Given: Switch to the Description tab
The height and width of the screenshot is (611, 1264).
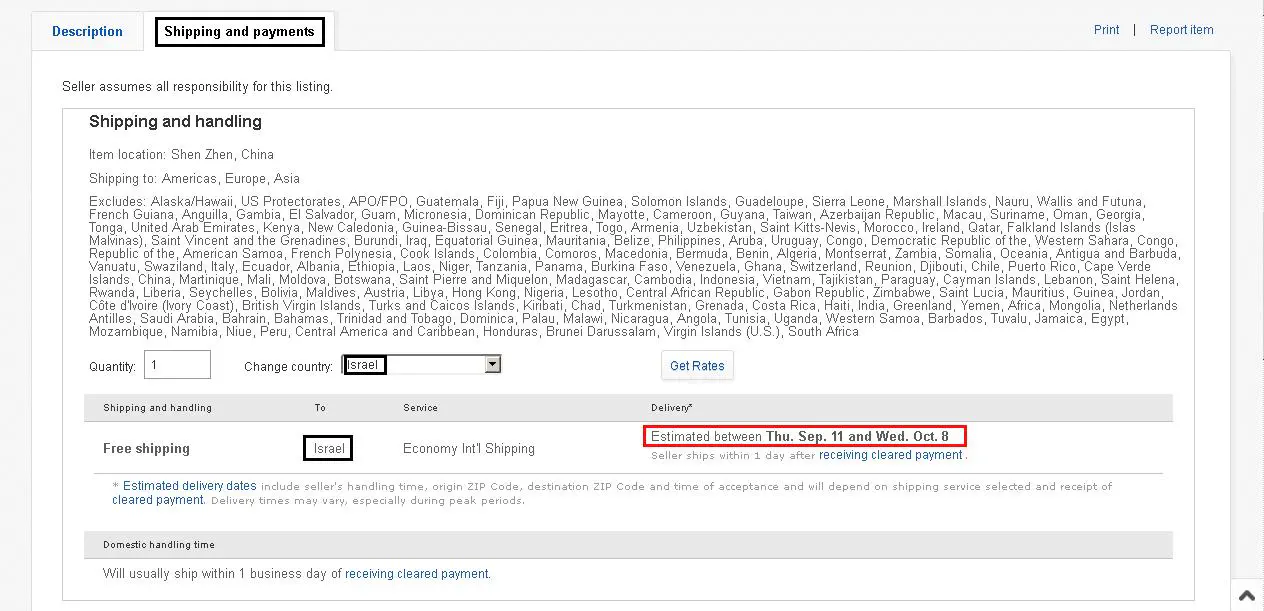Looking at the screenshot, I should [x=87, y=31].
